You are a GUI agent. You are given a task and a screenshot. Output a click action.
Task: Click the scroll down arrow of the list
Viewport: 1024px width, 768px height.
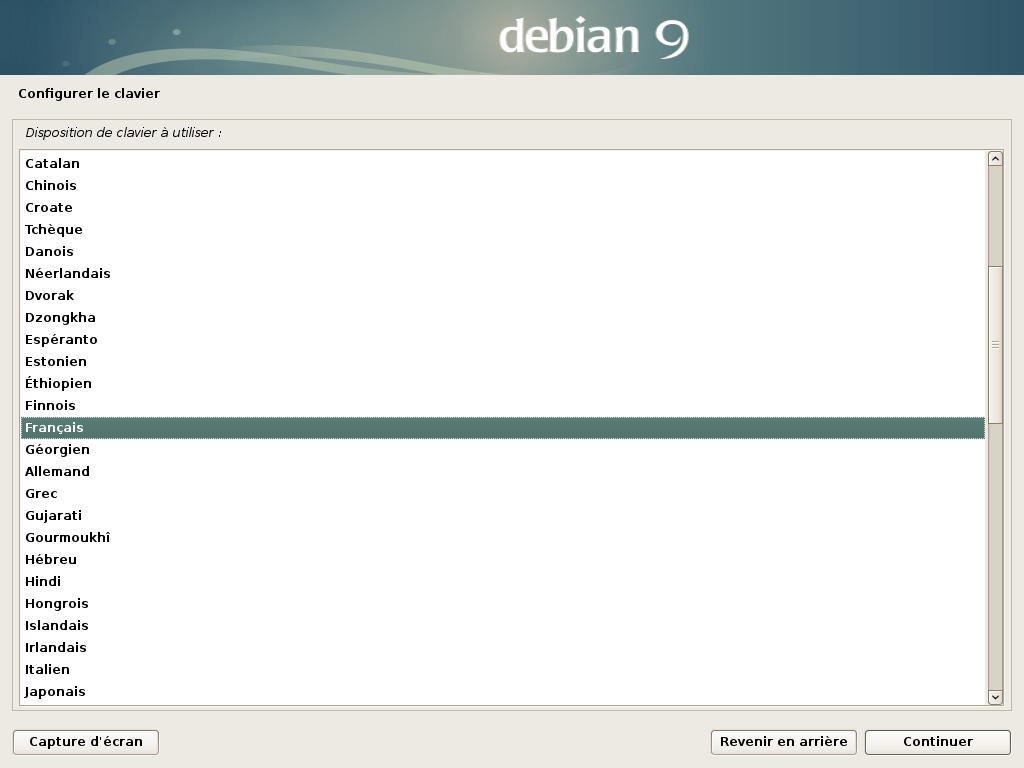click(995, 697)
